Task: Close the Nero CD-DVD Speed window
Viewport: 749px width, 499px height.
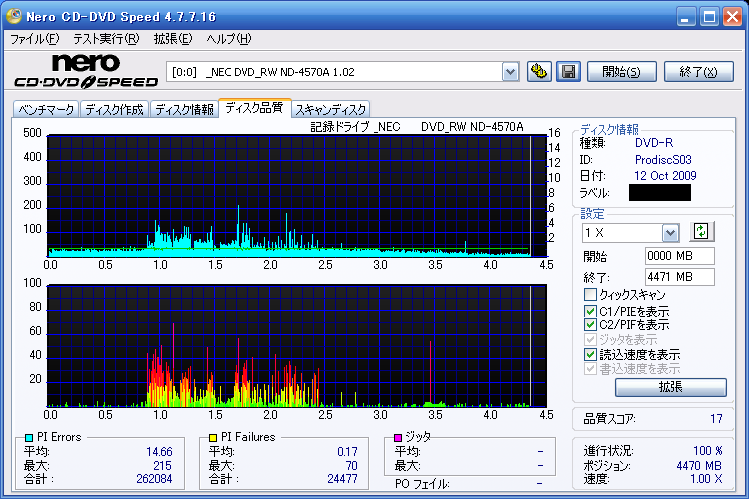Action: [x=732, y=17]
